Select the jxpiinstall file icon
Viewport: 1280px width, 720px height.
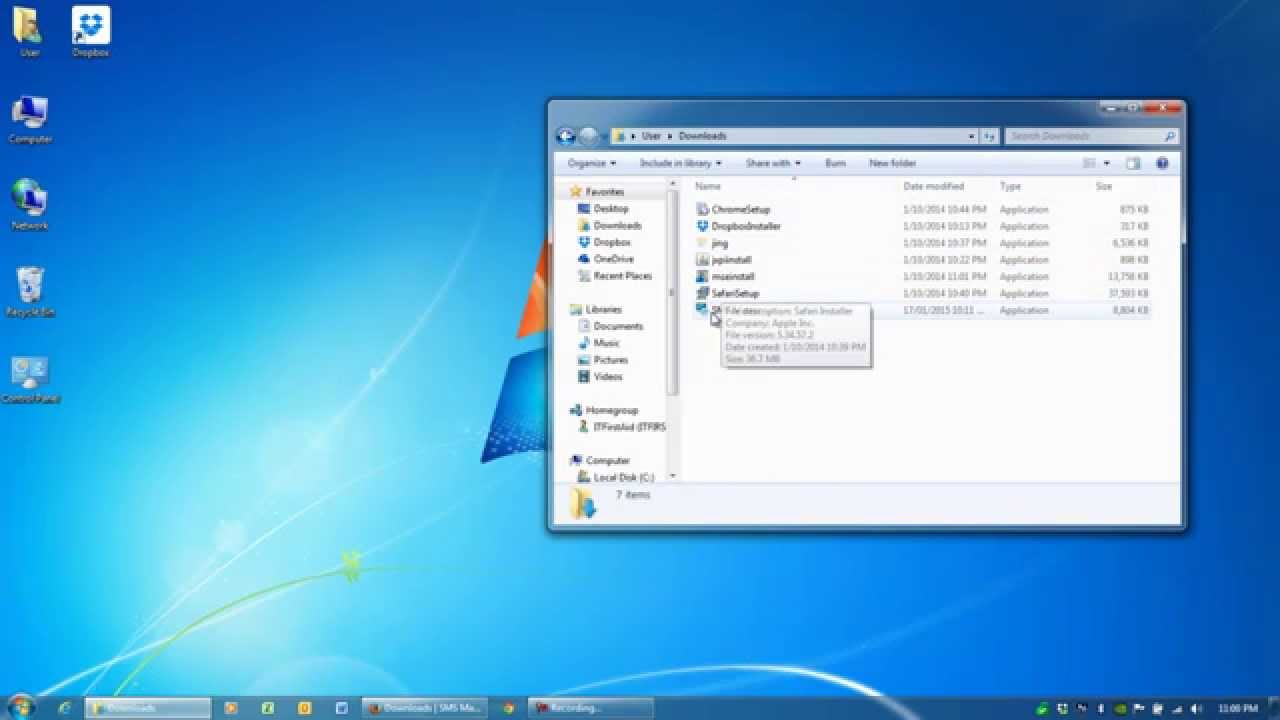tap(702, 260)
